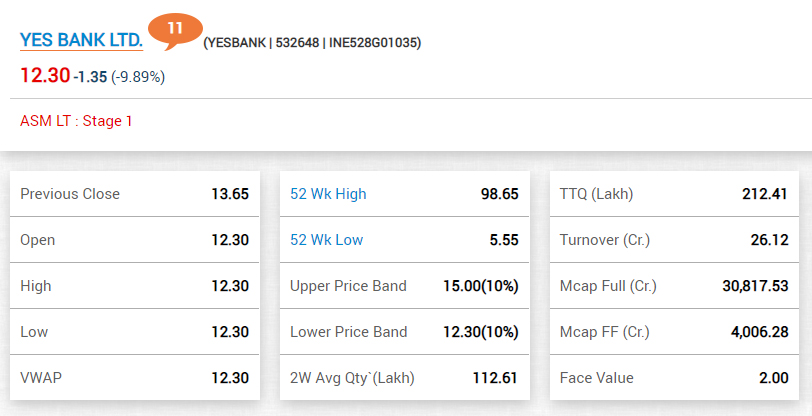Viewport: 812px width, 416px height.
Task: Click the Face Value label
Action: tap(597, 378)
